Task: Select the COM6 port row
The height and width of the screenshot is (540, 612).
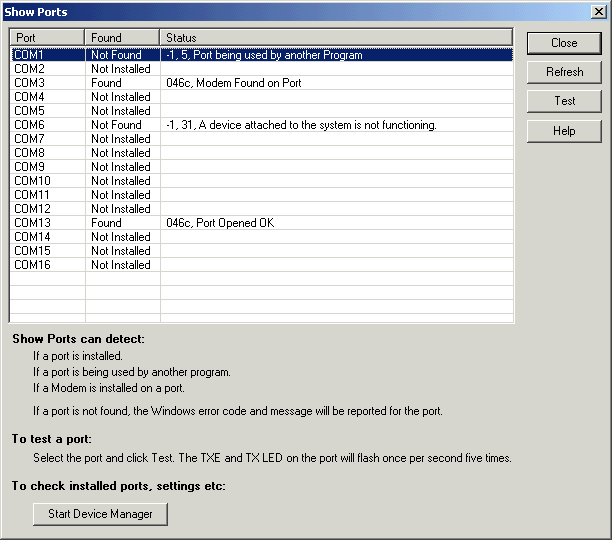Action: (x=262, y=125)
